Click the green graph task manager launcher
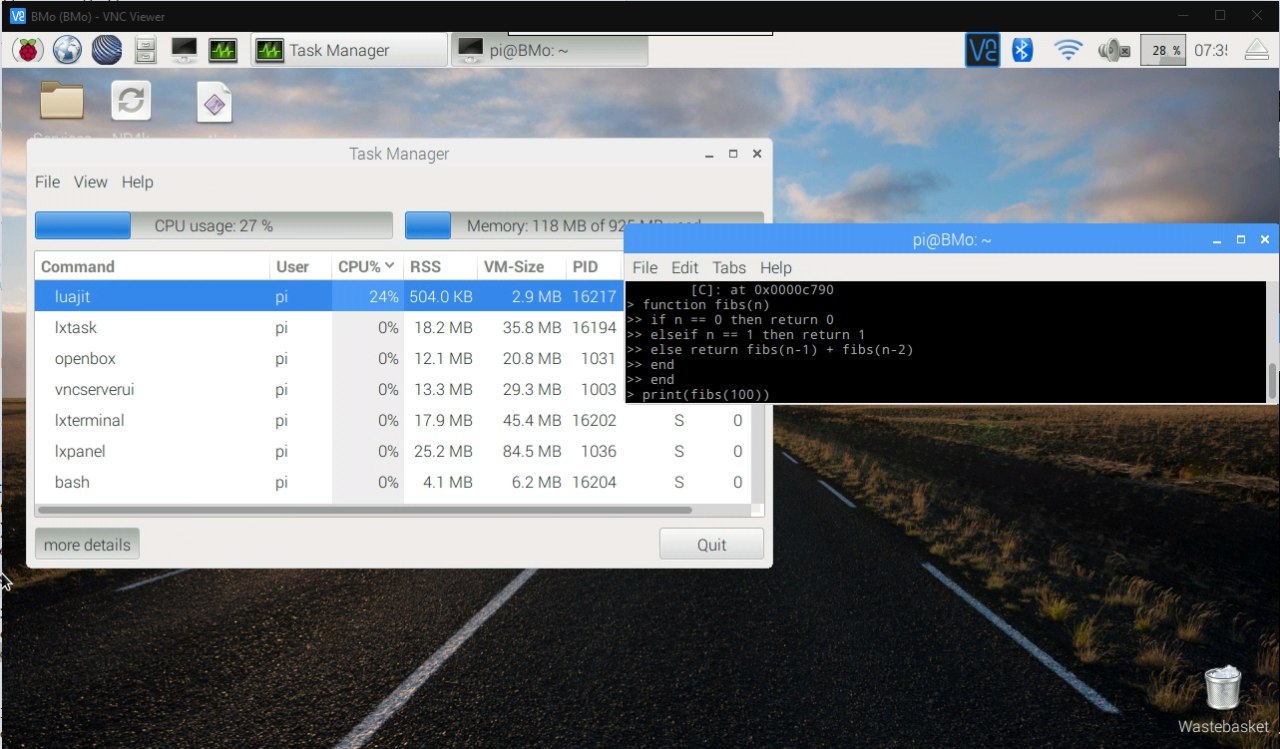The width and height of the screenshot is (1280, 749). (222, 50)
